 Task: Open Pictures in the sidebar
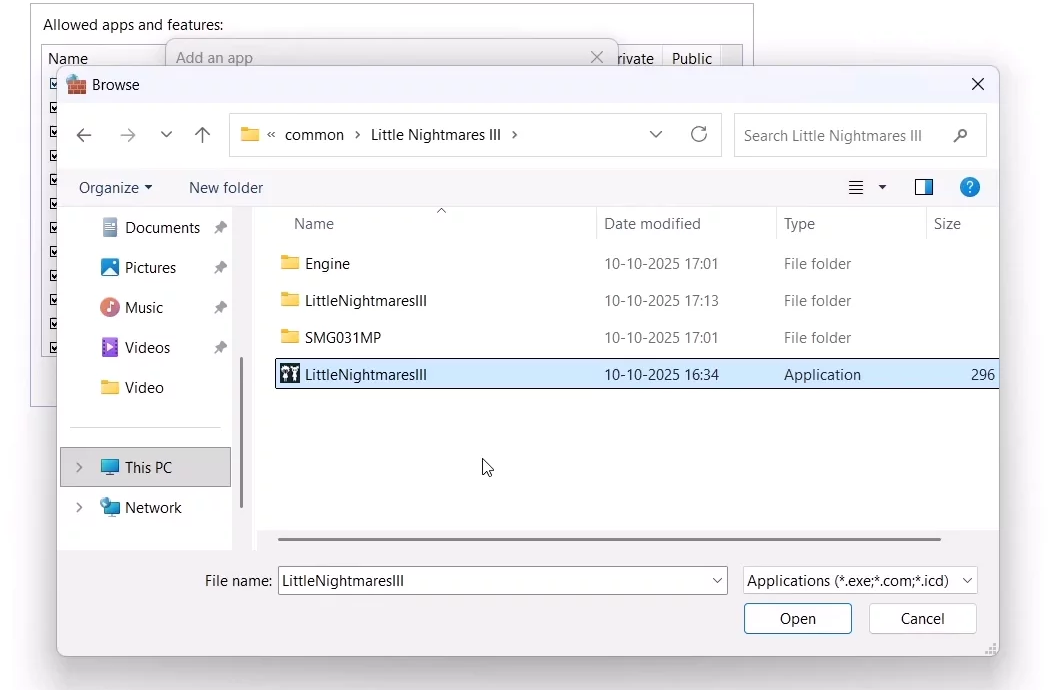[150, 268]
